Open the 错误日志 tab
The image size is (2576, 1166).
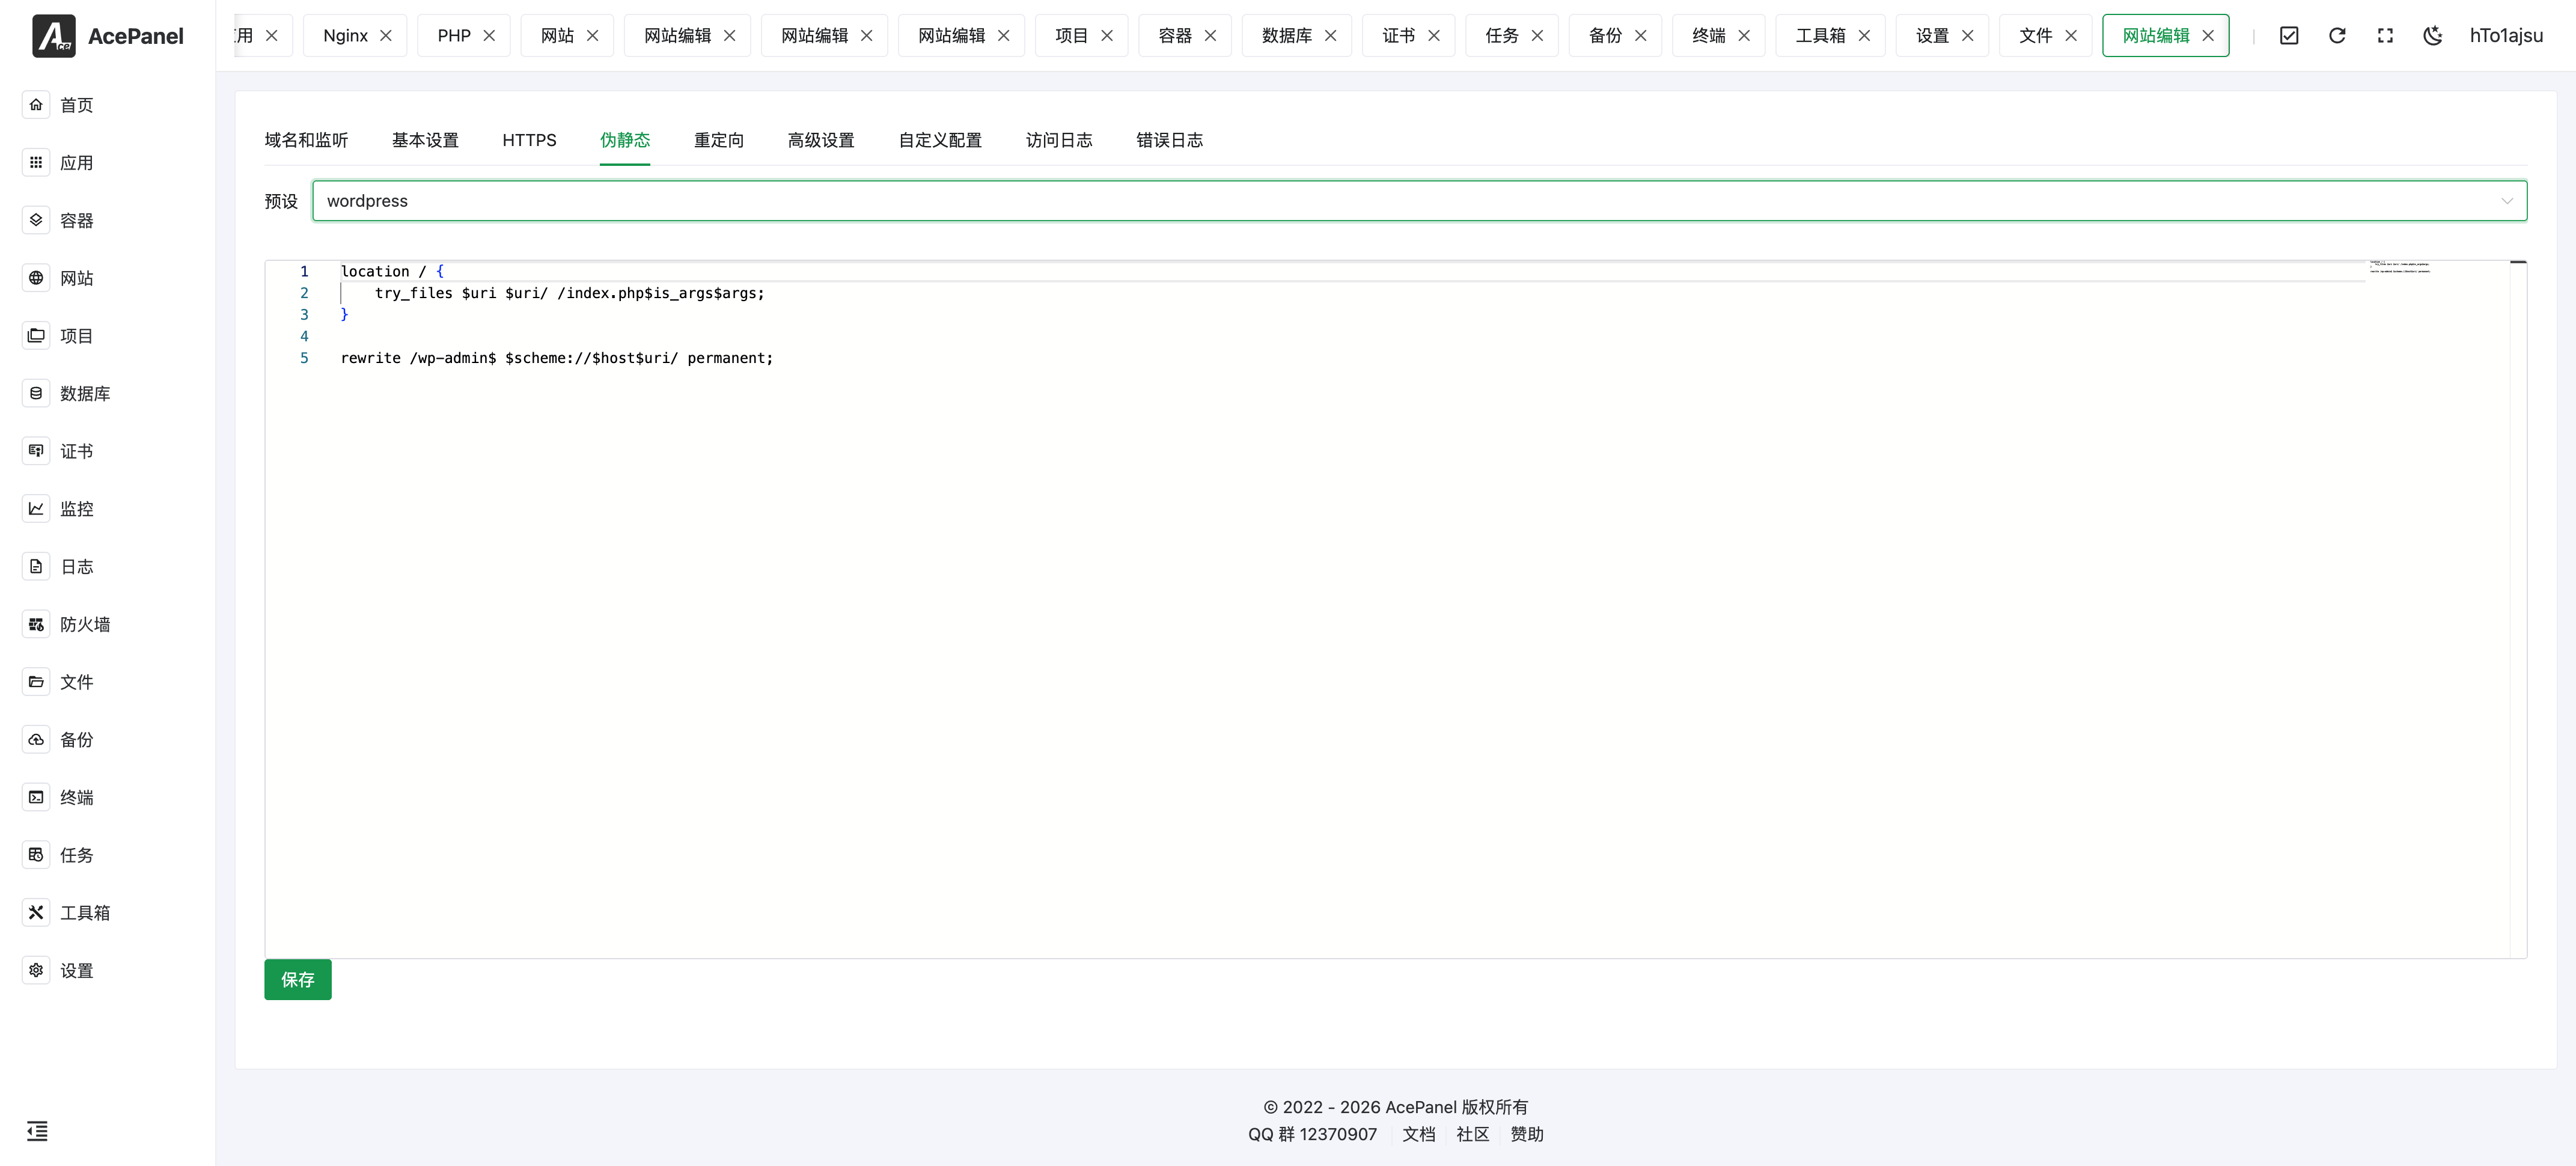tap(1170, 140)
